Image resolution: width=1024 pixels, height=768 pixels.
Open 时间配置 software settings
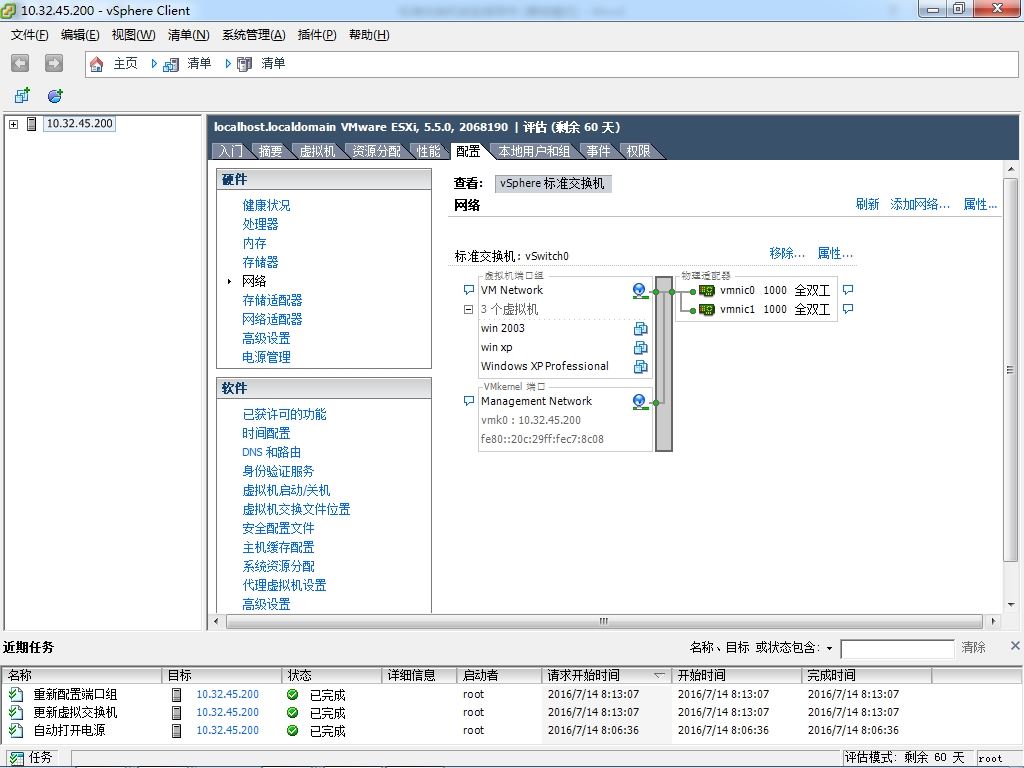click(x=266, y=434)
